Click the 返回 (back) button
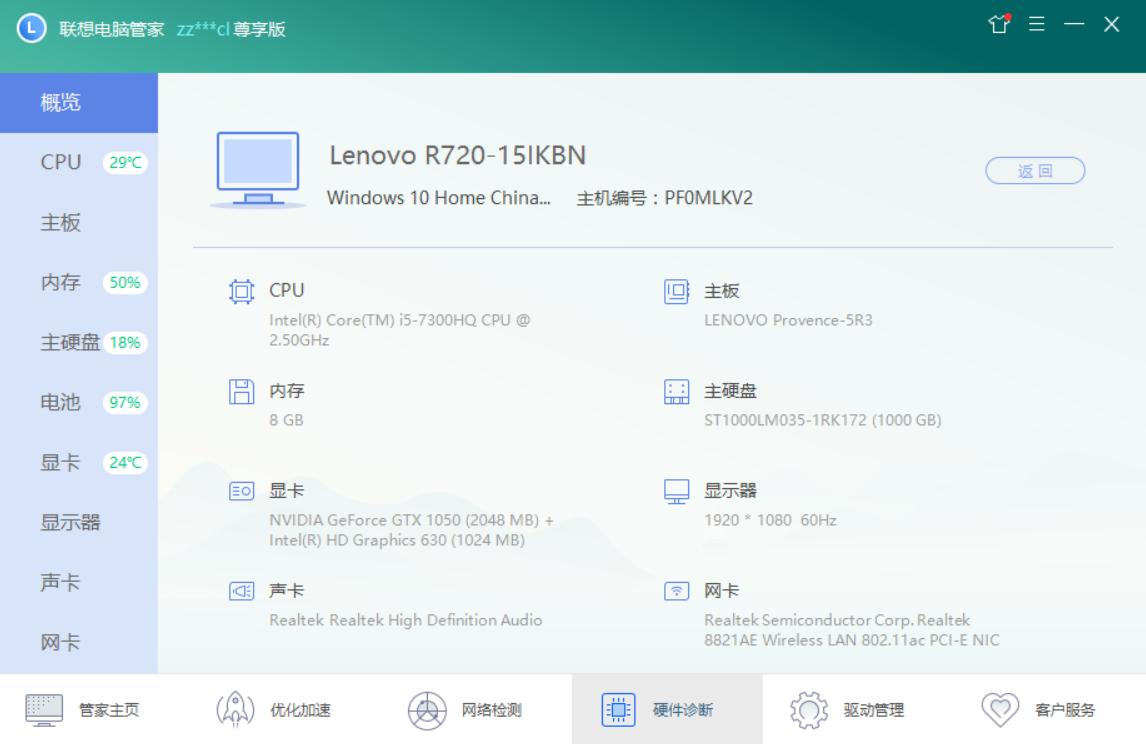This screenshot has height=744, width=1146. coord(1036,170)
